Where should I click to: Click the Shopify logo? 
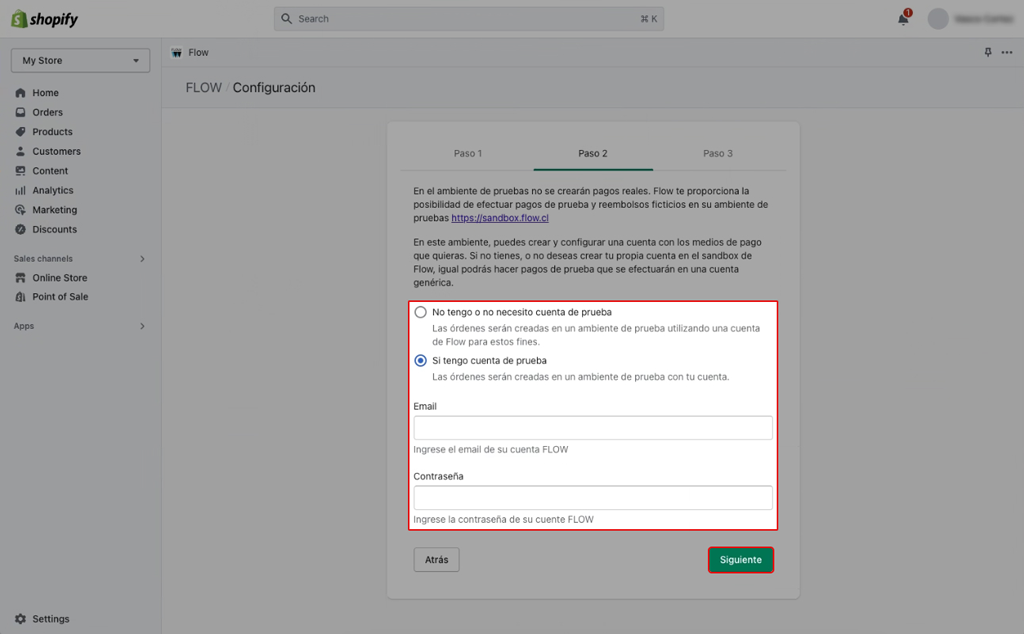(44, 19)
